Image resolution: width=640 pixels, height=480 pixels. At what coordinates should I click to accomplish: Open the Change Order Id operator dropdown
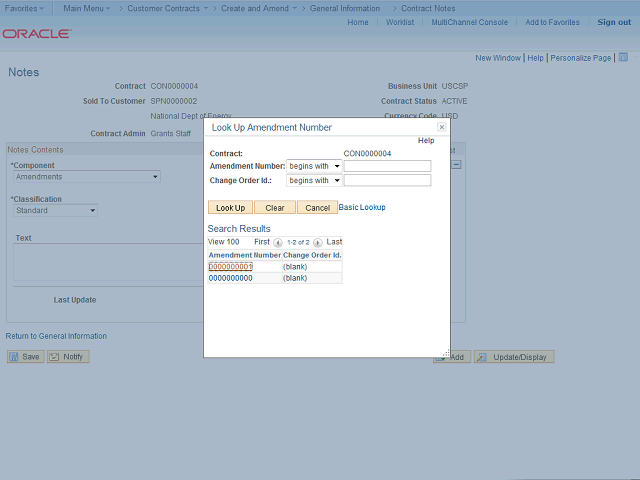point(314,180)
